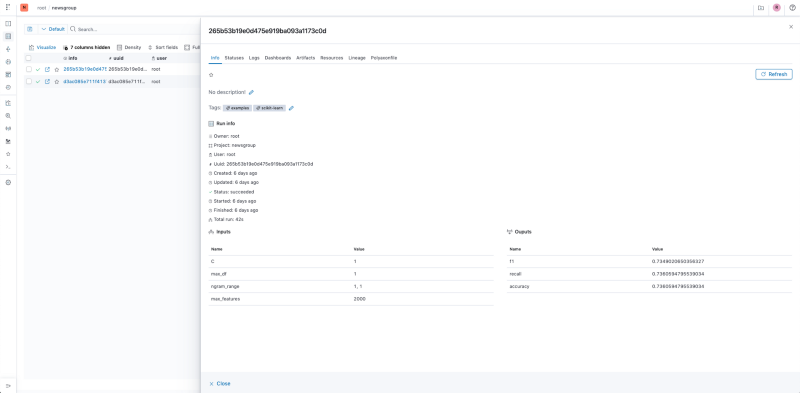Screen dimensions: 800x393
Task: Open the user avatar menu
Action: pos(777,8)
